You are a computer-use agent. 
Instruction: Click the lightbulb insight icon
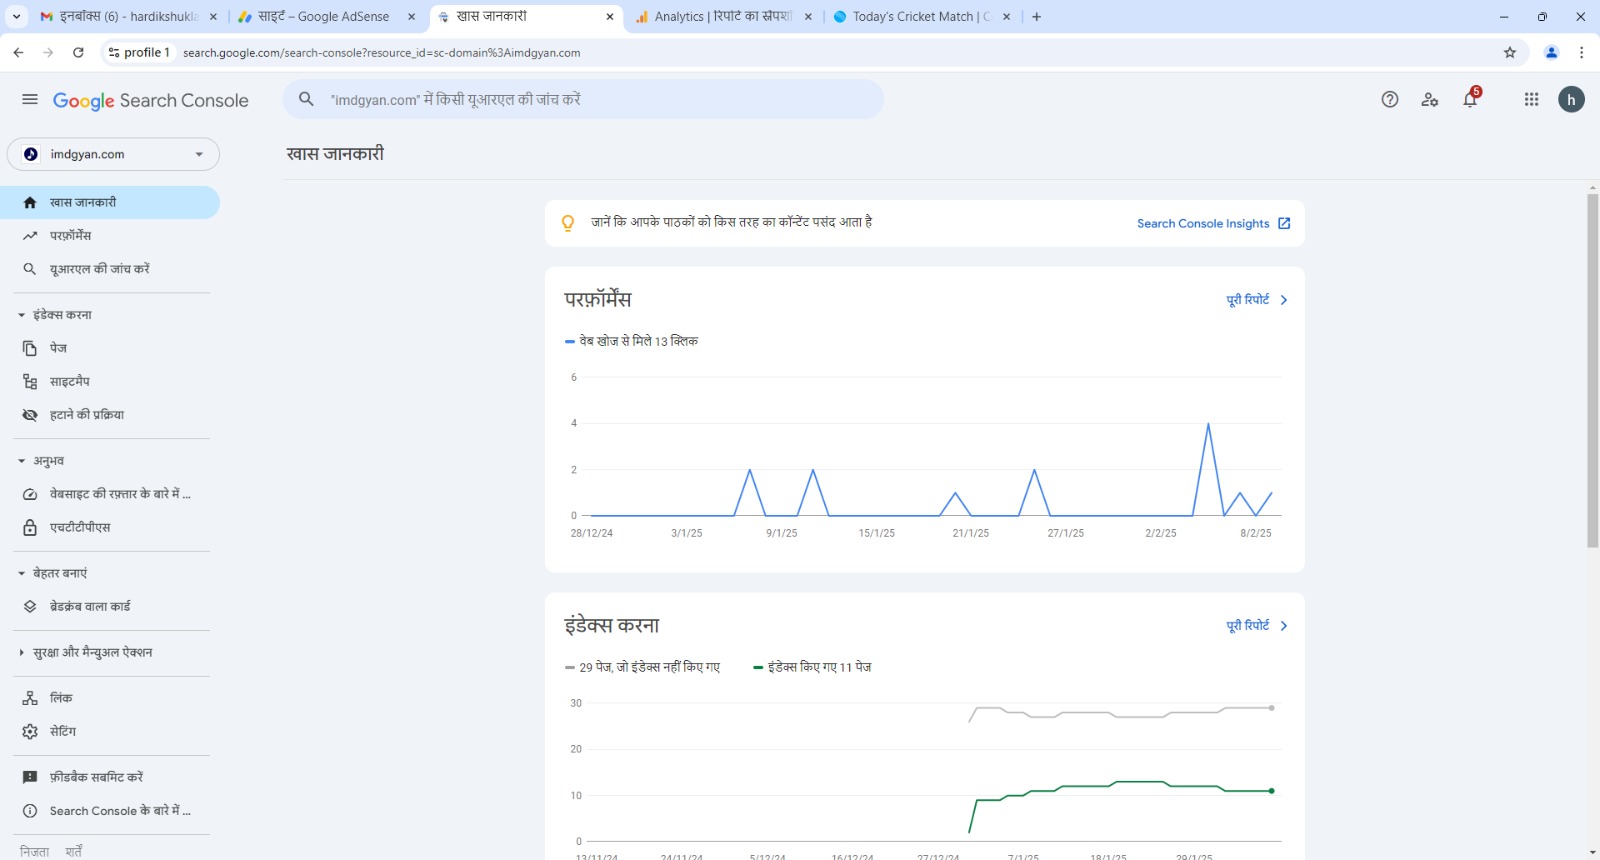click(568, 223)
